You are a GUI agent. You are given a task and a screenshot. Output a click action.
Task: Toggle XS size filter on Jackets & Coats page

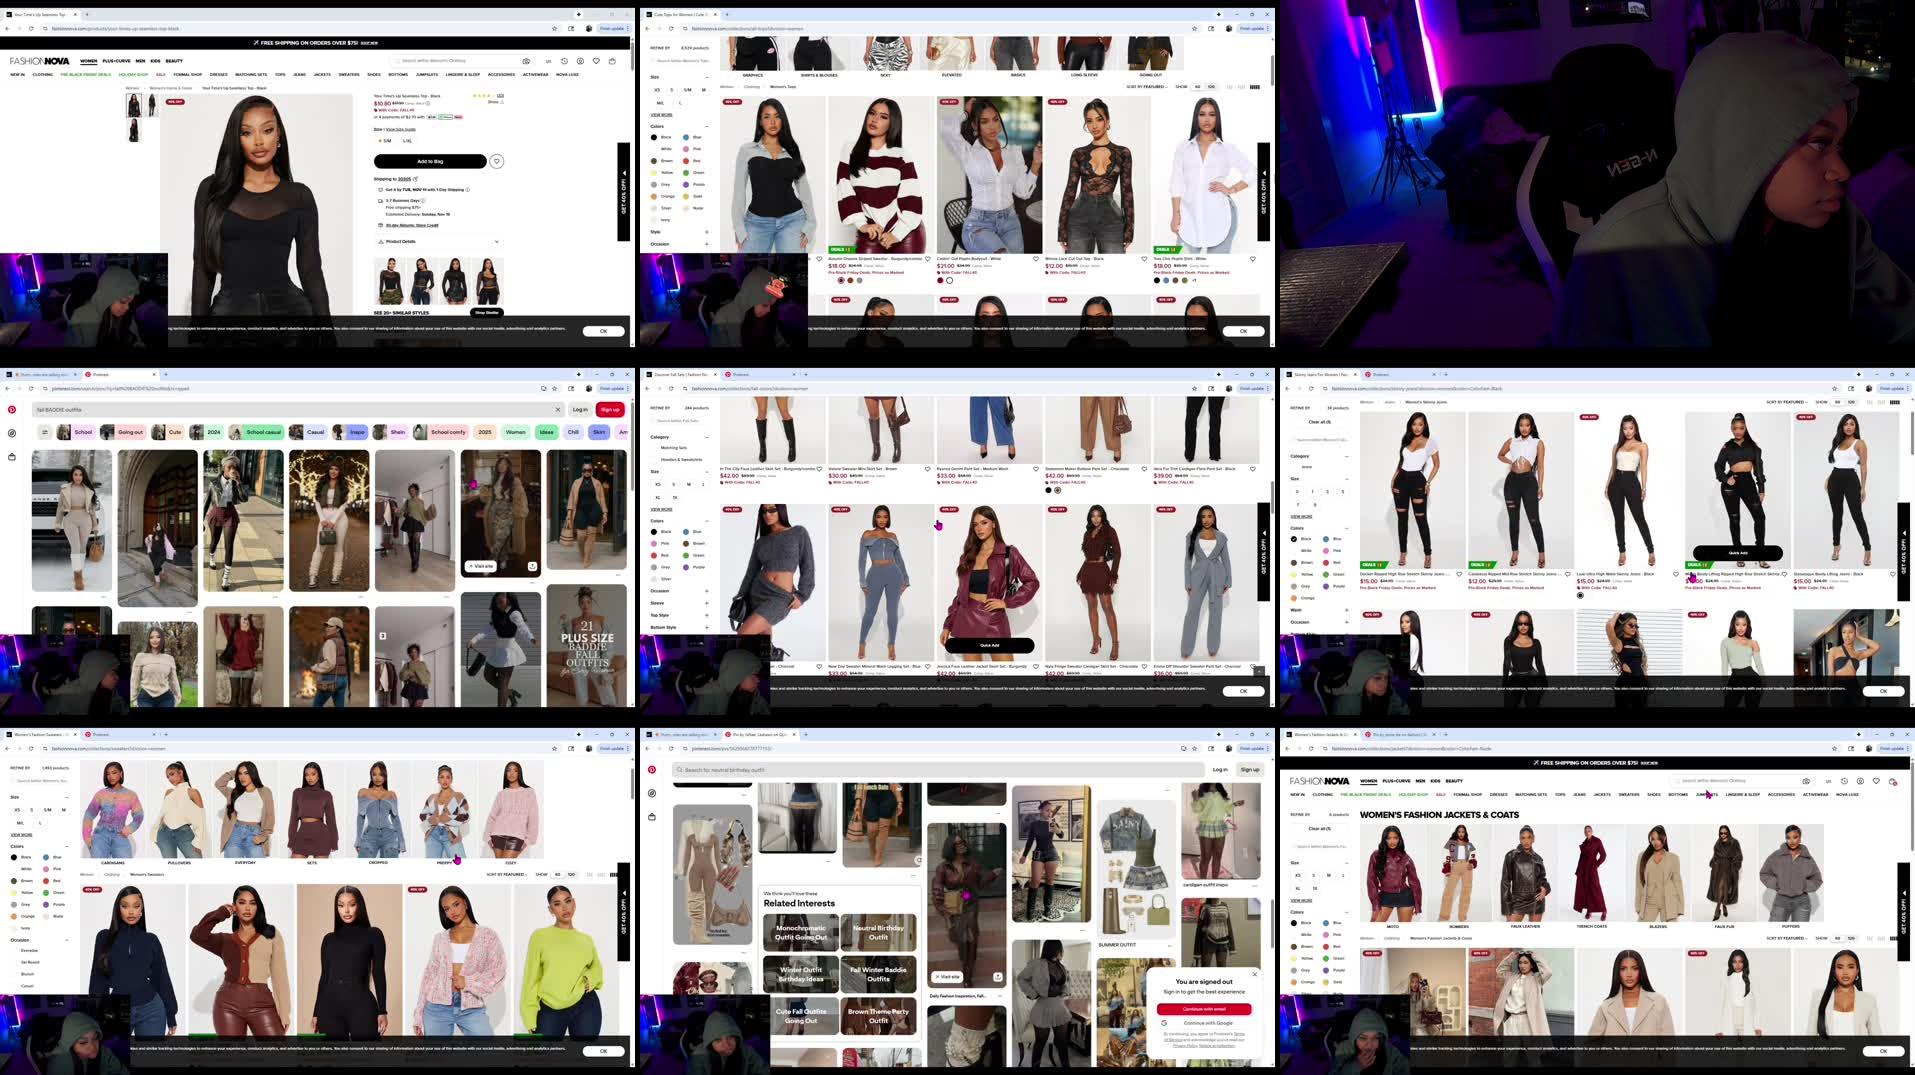click(1298, 875)
